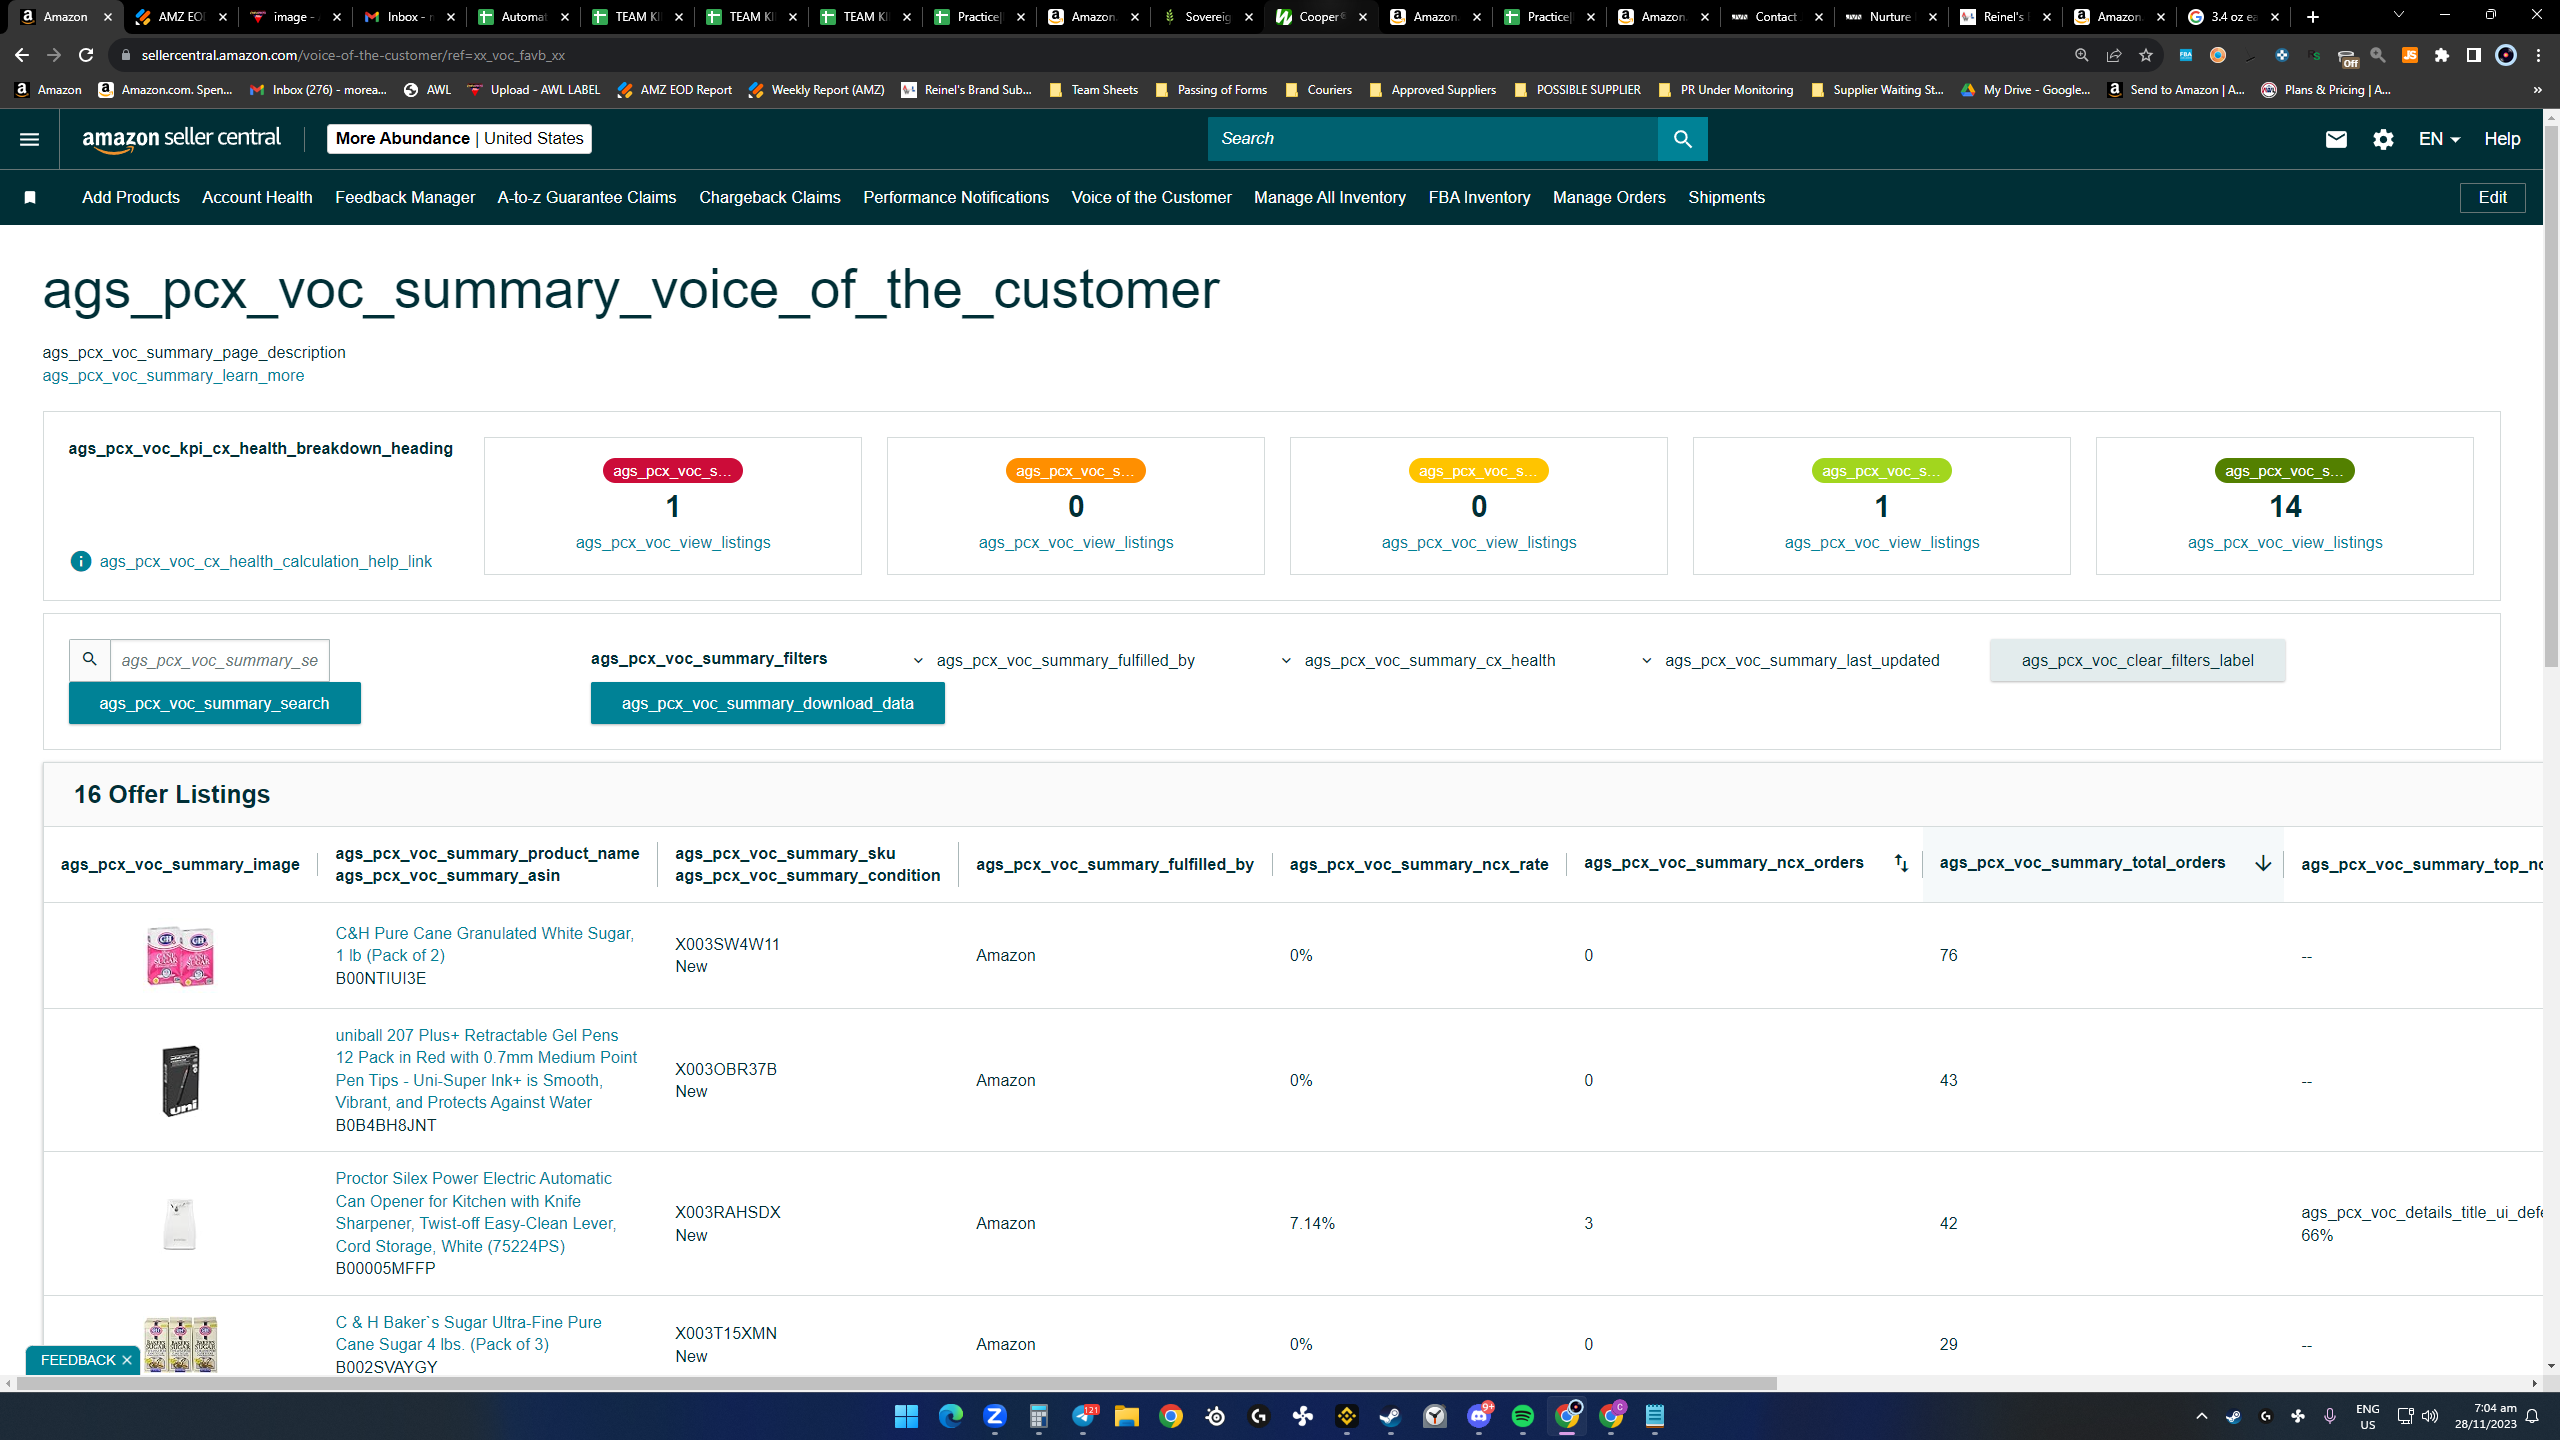Viewport: 2560px width, 1440px height.
Task: Open Discord from the taskbar
Action: coord(1479,1416)
